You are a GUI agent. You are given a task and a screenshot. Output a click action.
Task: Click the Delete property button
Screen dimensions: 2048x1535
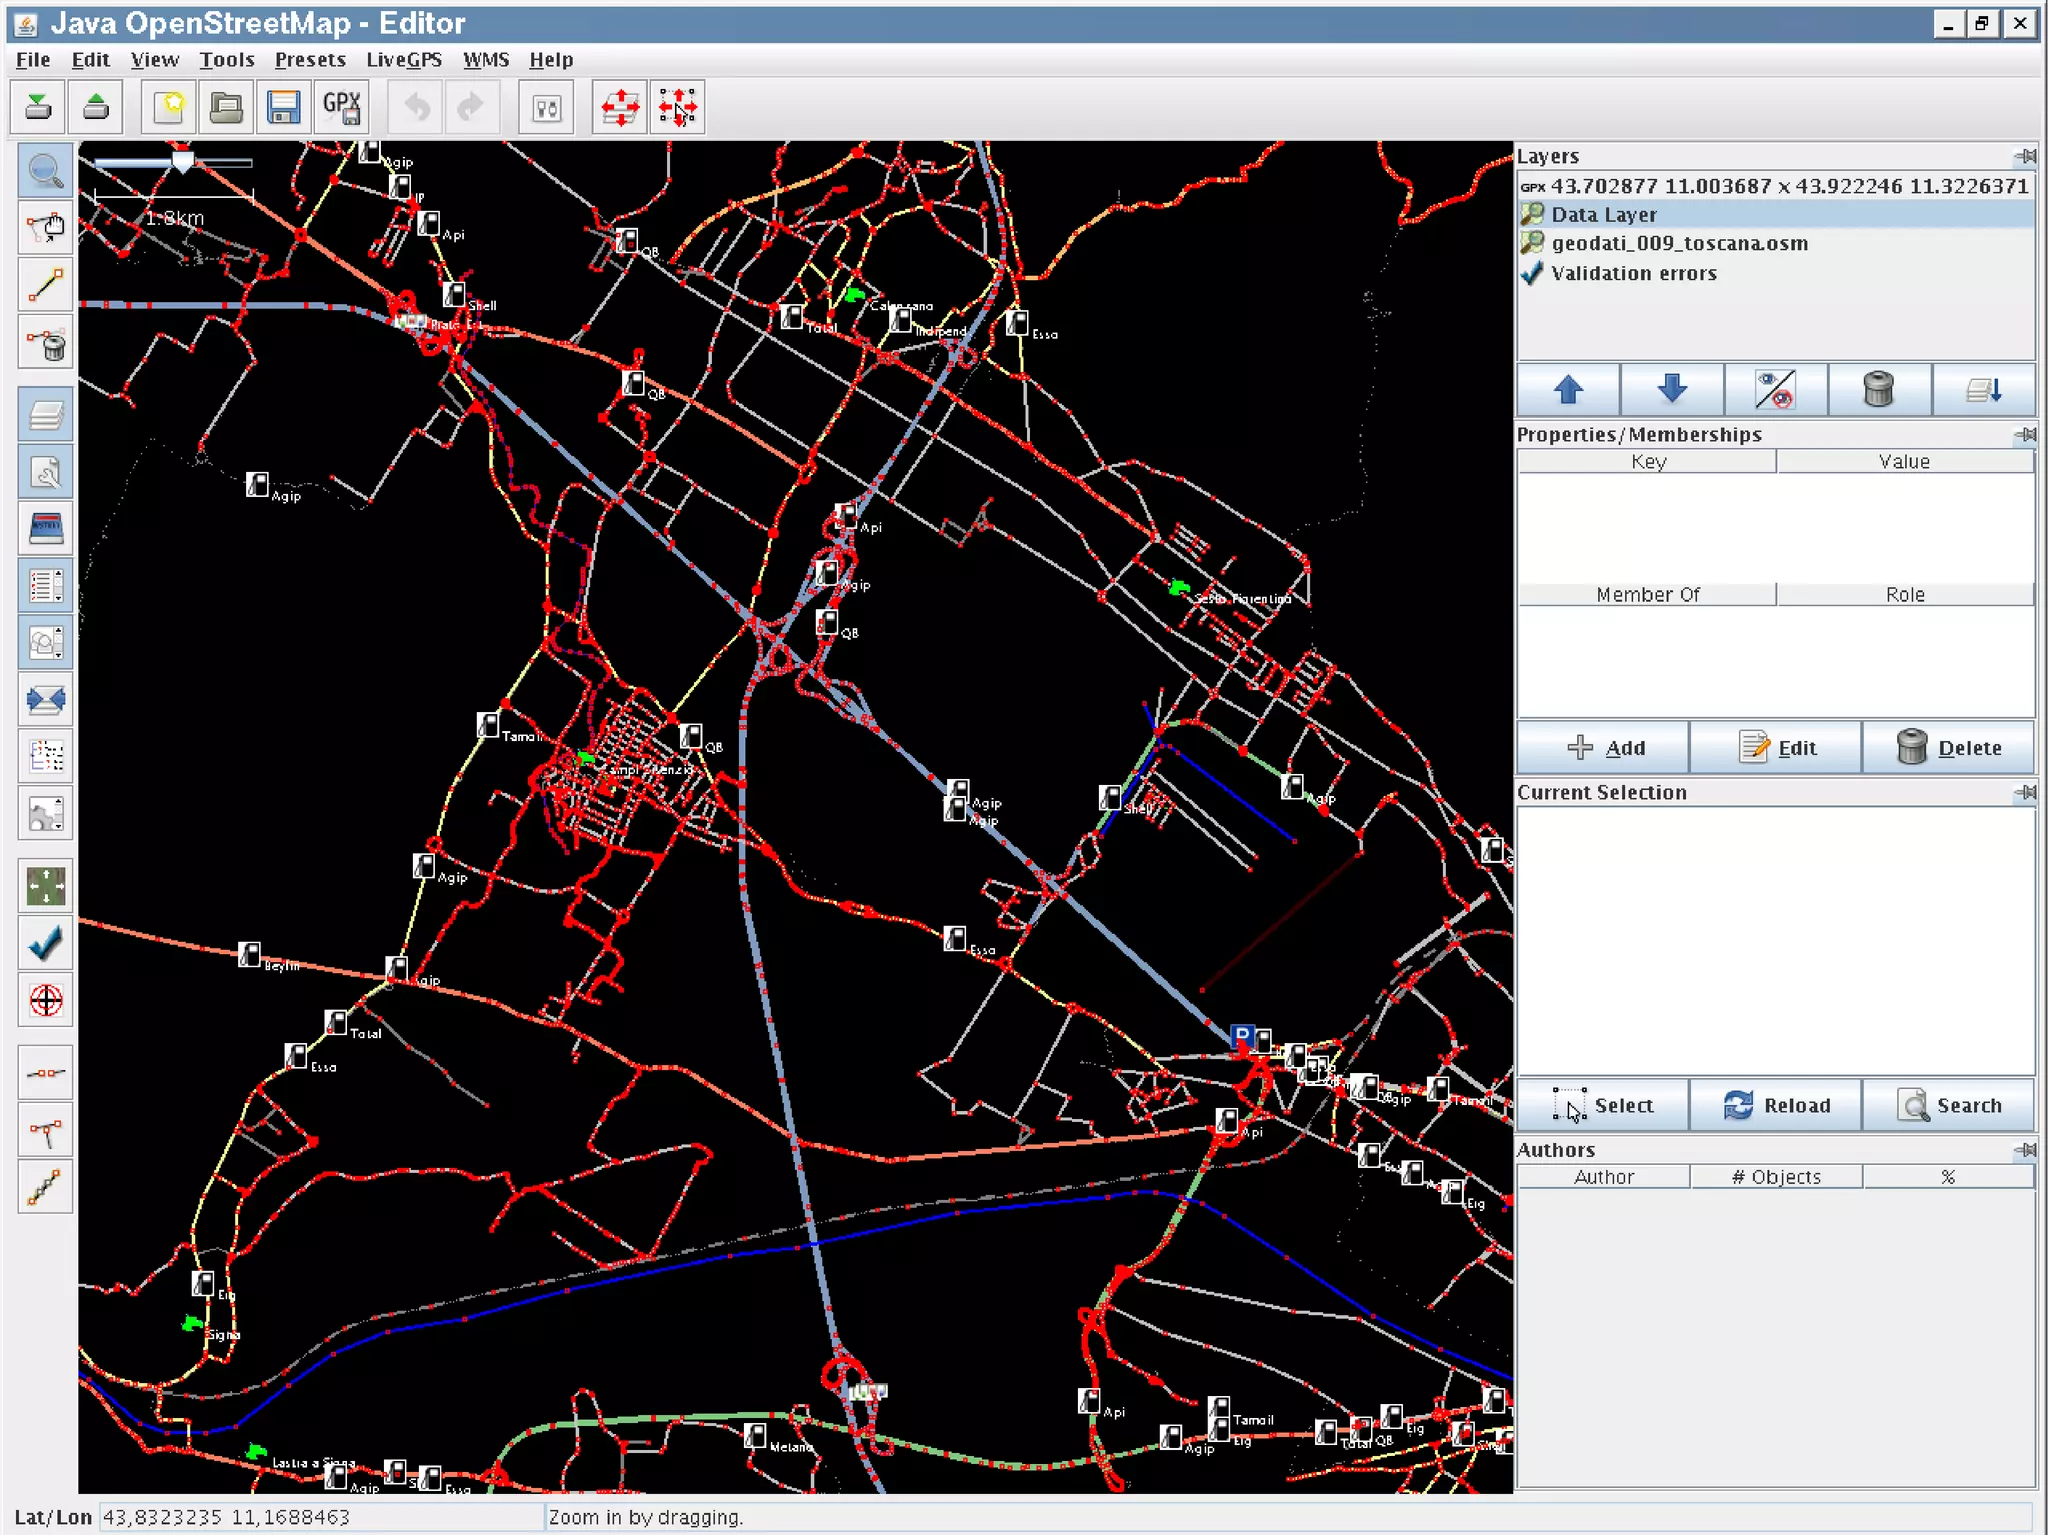1949,747
